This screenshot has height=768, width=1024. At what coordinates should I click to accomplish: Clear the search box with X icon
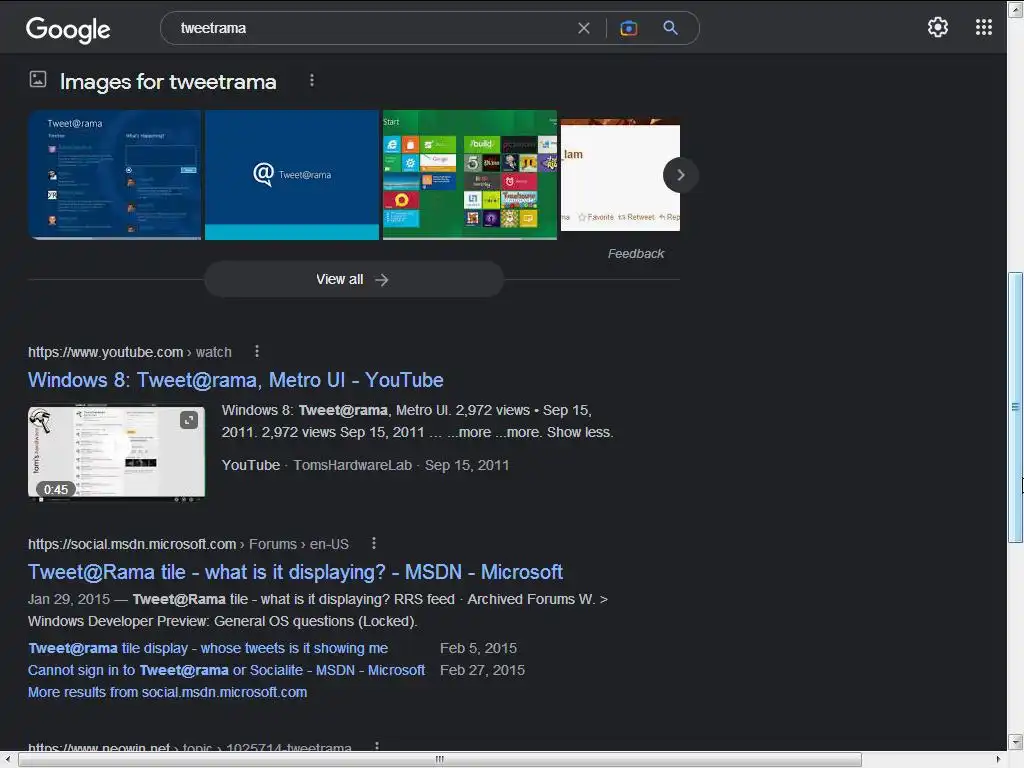(x=584, y=28)
